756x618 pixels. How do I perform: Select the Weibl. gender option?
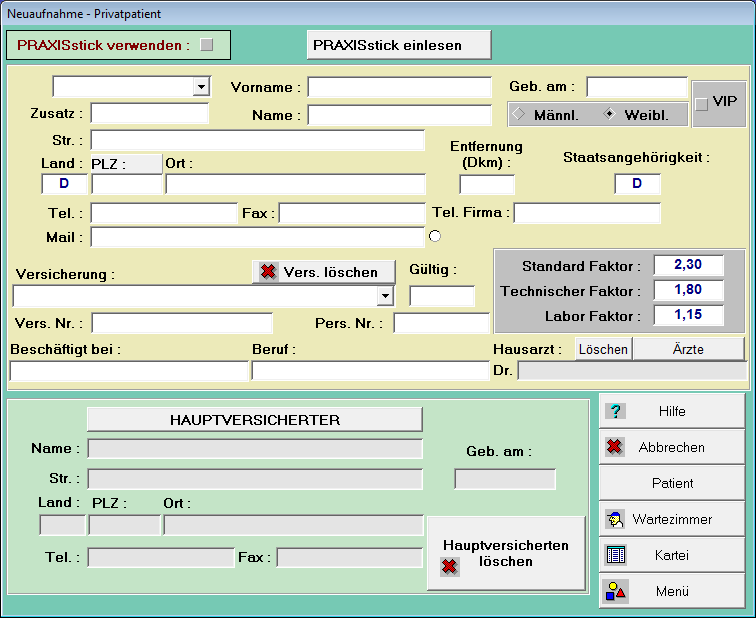click(x=609, y=114)
